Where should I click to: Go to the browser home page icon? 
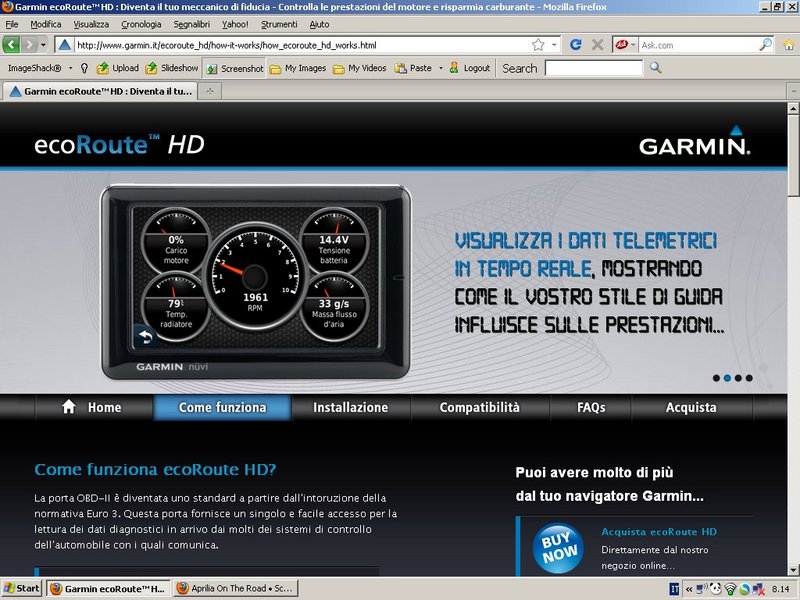(789, 45)
